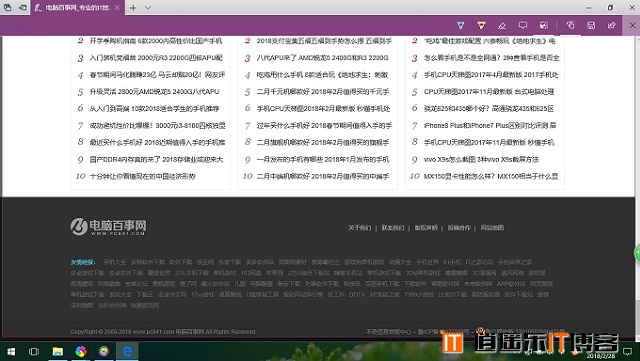Show tabs you've set aside
640x361 pixels.
pos(8,7)
